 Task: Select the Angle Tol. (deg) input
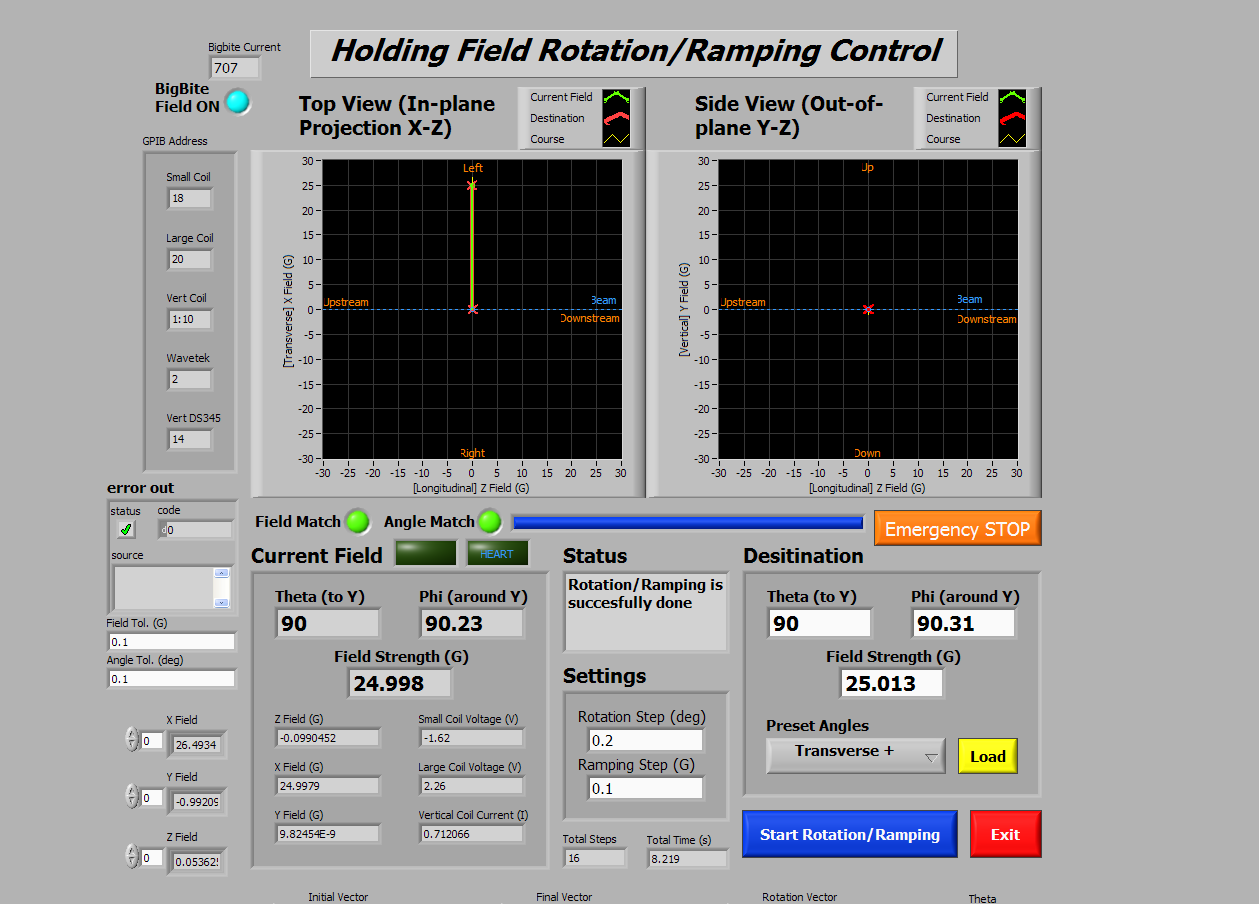tap(172, 679)
